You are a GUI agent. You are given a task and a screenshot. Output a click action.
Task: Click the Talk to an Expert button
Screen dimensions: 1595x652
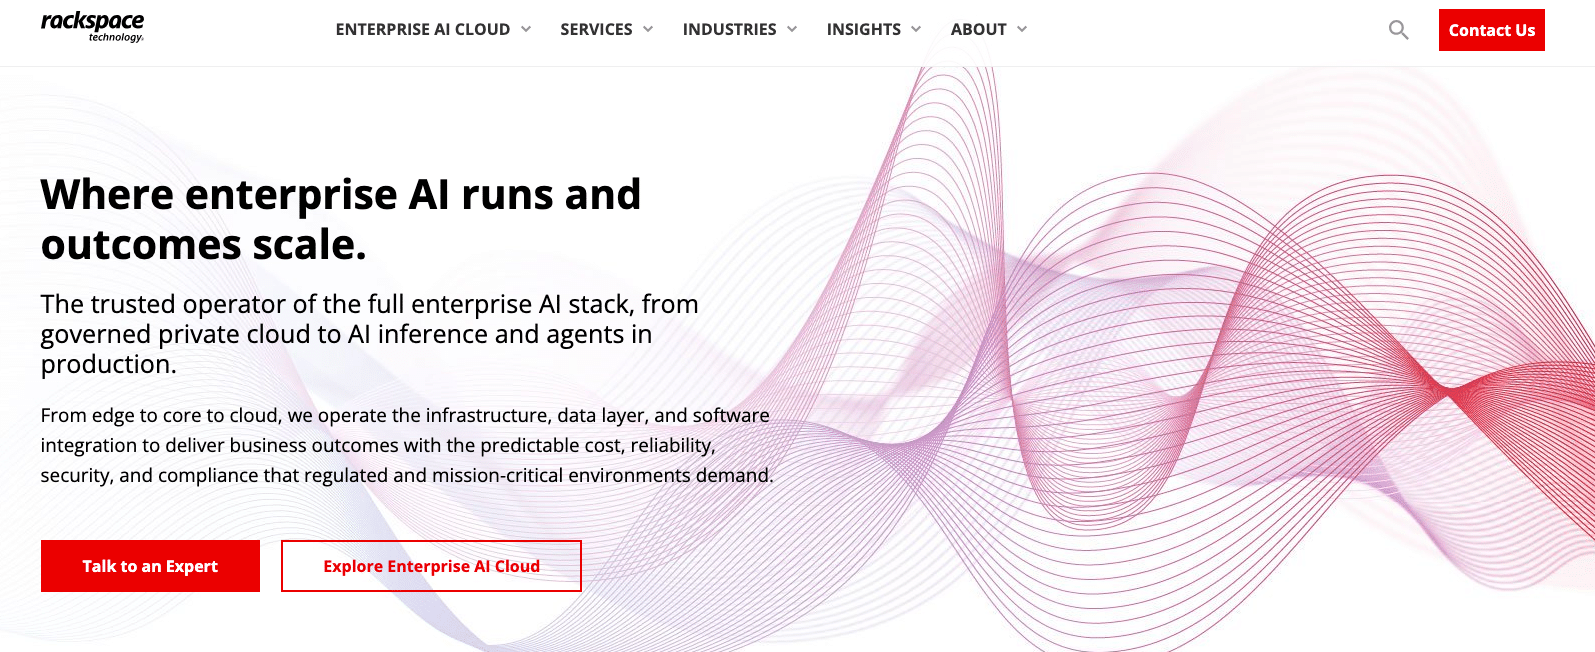click(150, 566)
